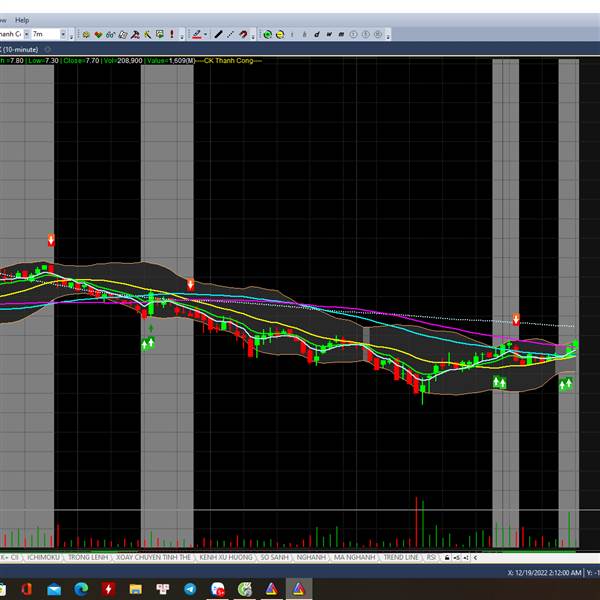Viewport: 600px width, 600px height.
Task: Launch Microsoft Edge from the taskbar
Action: tap(81, 589)
